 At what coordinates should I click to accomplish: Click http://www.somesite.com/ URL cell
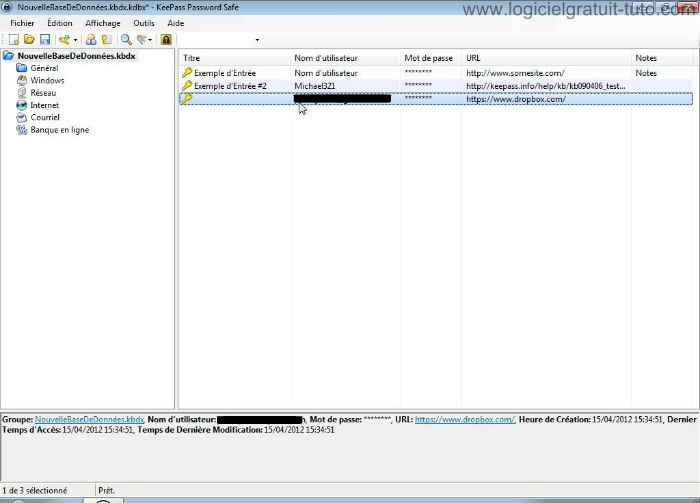pyautogui.click(x=515, y=73)
